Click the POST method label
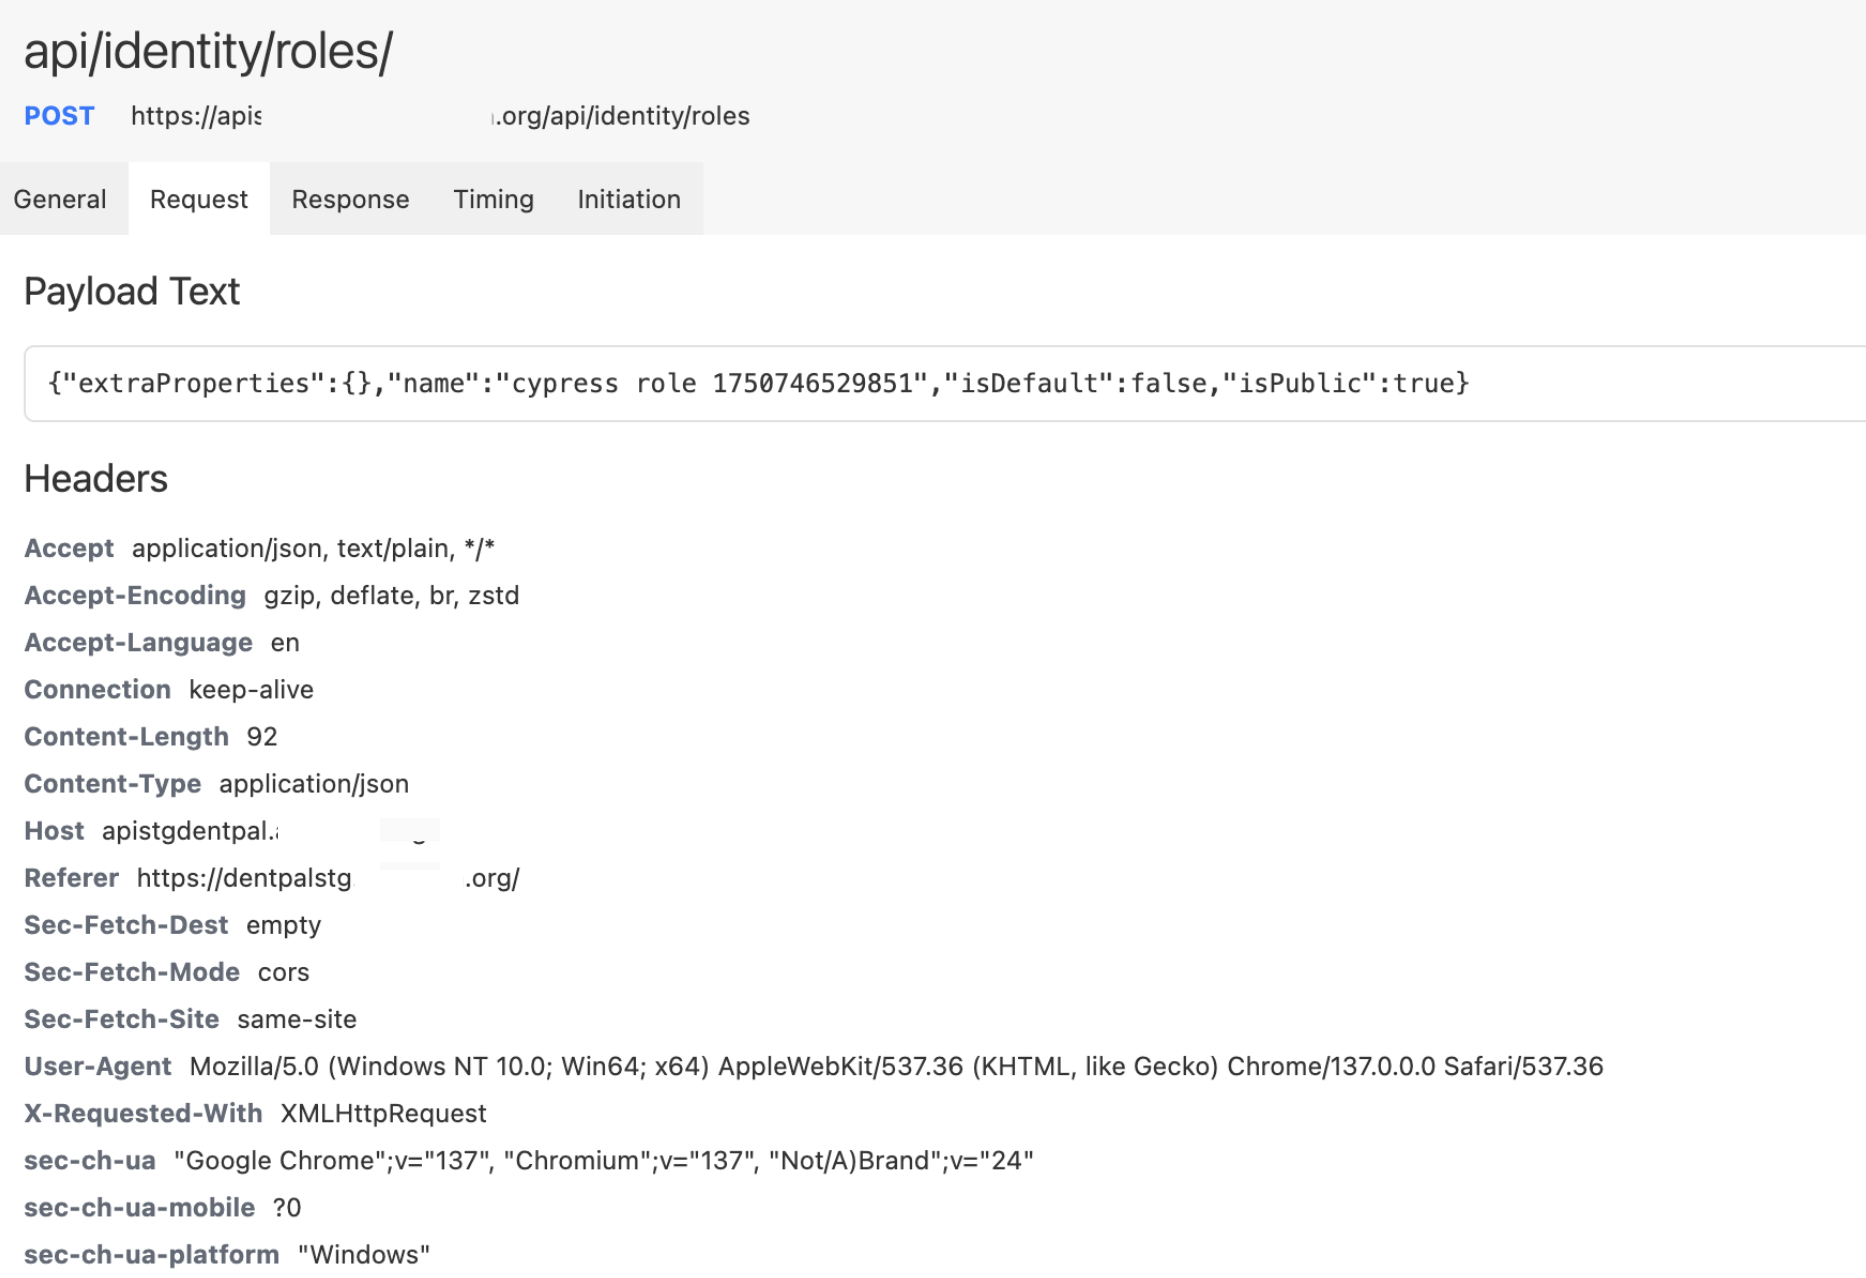 point(59,116)
